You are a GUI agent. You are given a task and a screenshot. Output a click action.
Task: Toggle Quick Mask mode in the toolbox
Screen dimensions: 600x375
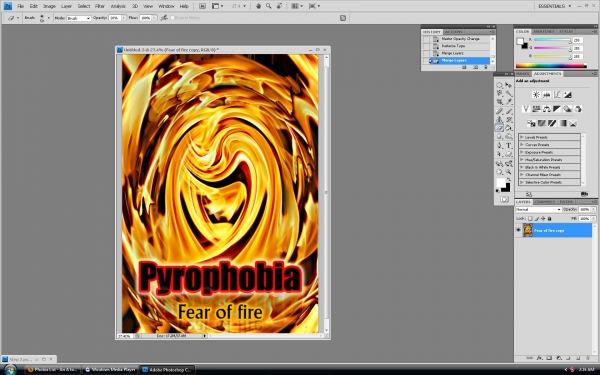pyautogui.click(x=504, y=199)
